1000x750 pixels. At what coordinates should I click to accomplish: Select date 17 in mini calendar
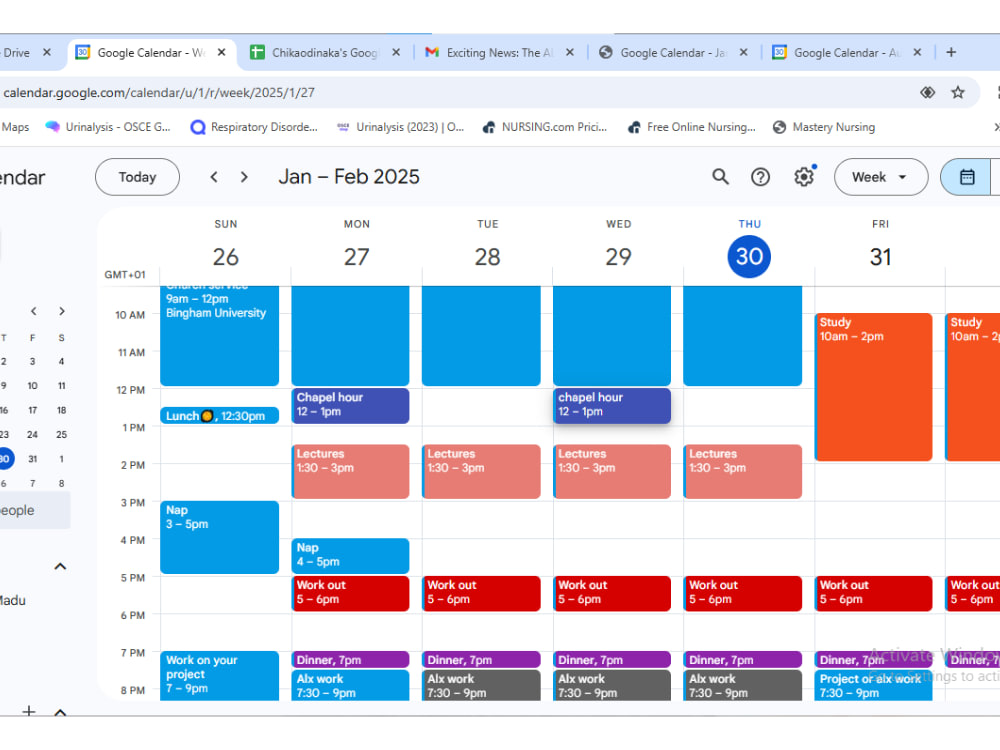click(33, 410)
